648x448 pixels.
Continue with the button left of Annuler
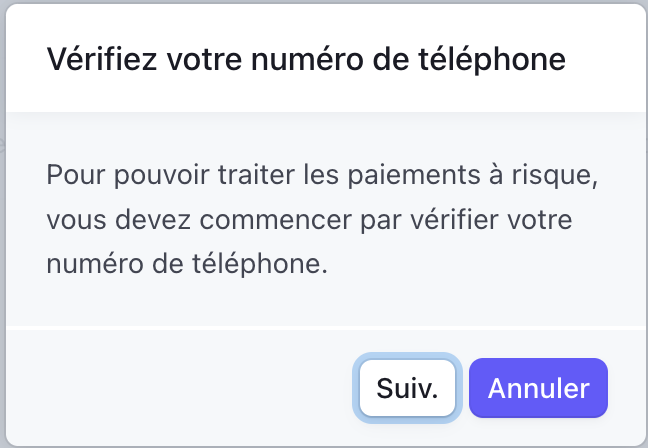point(407,387)
